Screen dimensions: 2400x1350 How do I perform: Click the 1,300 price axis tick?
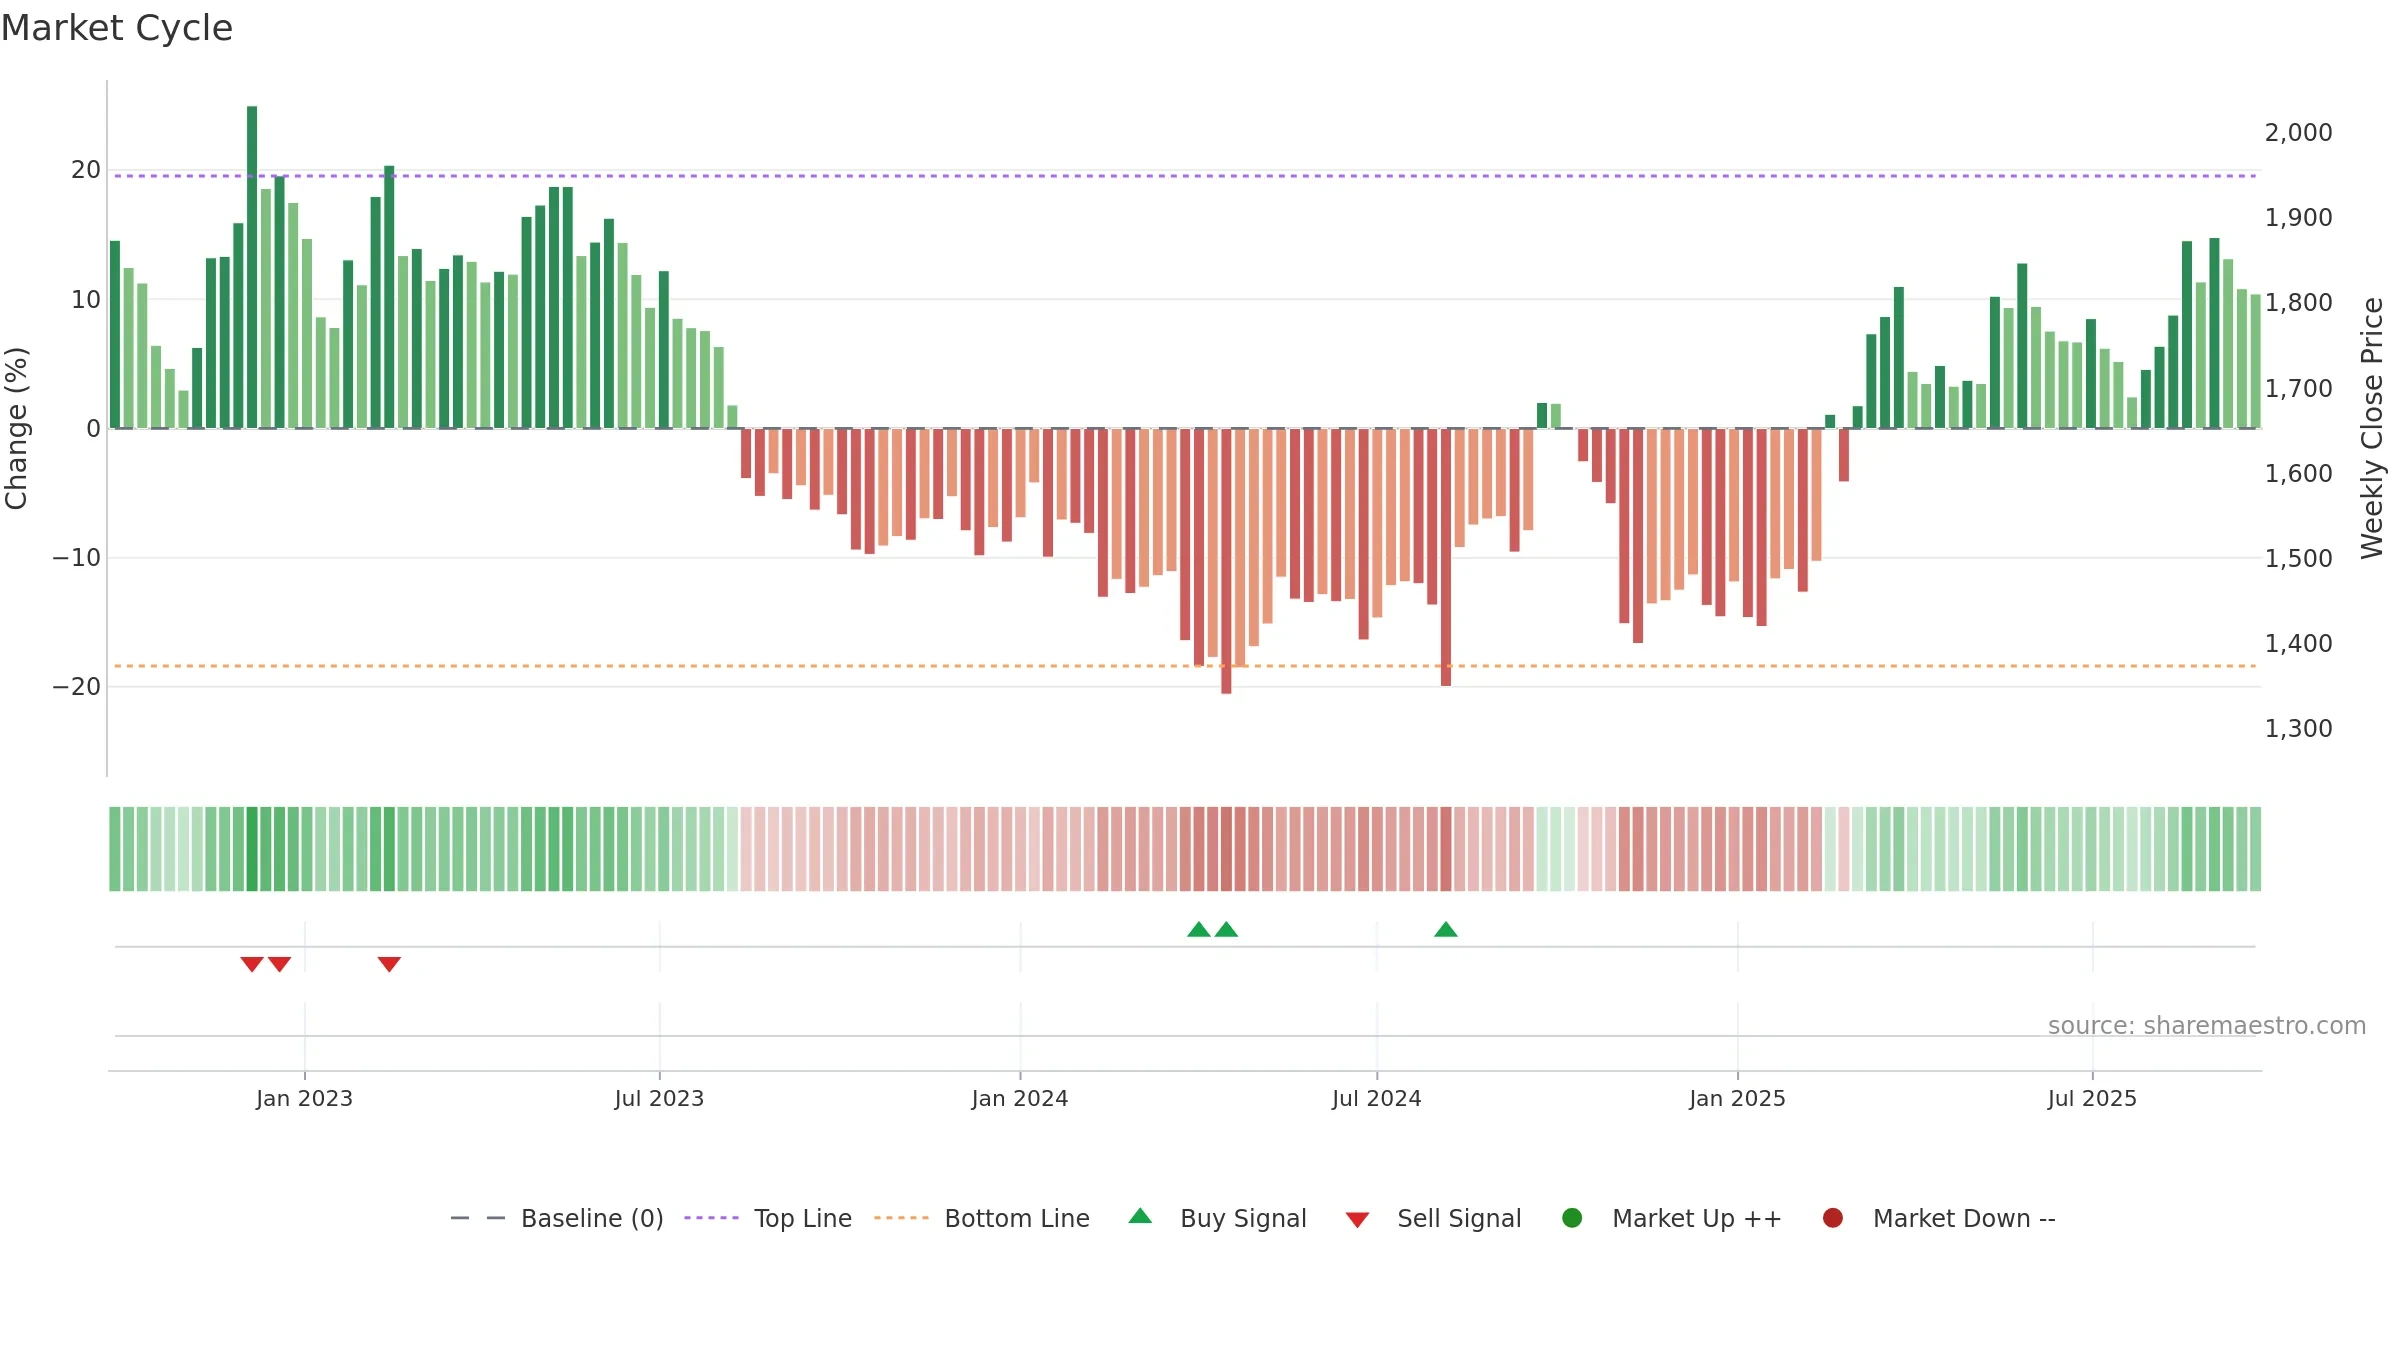(x=2298, y=729)
